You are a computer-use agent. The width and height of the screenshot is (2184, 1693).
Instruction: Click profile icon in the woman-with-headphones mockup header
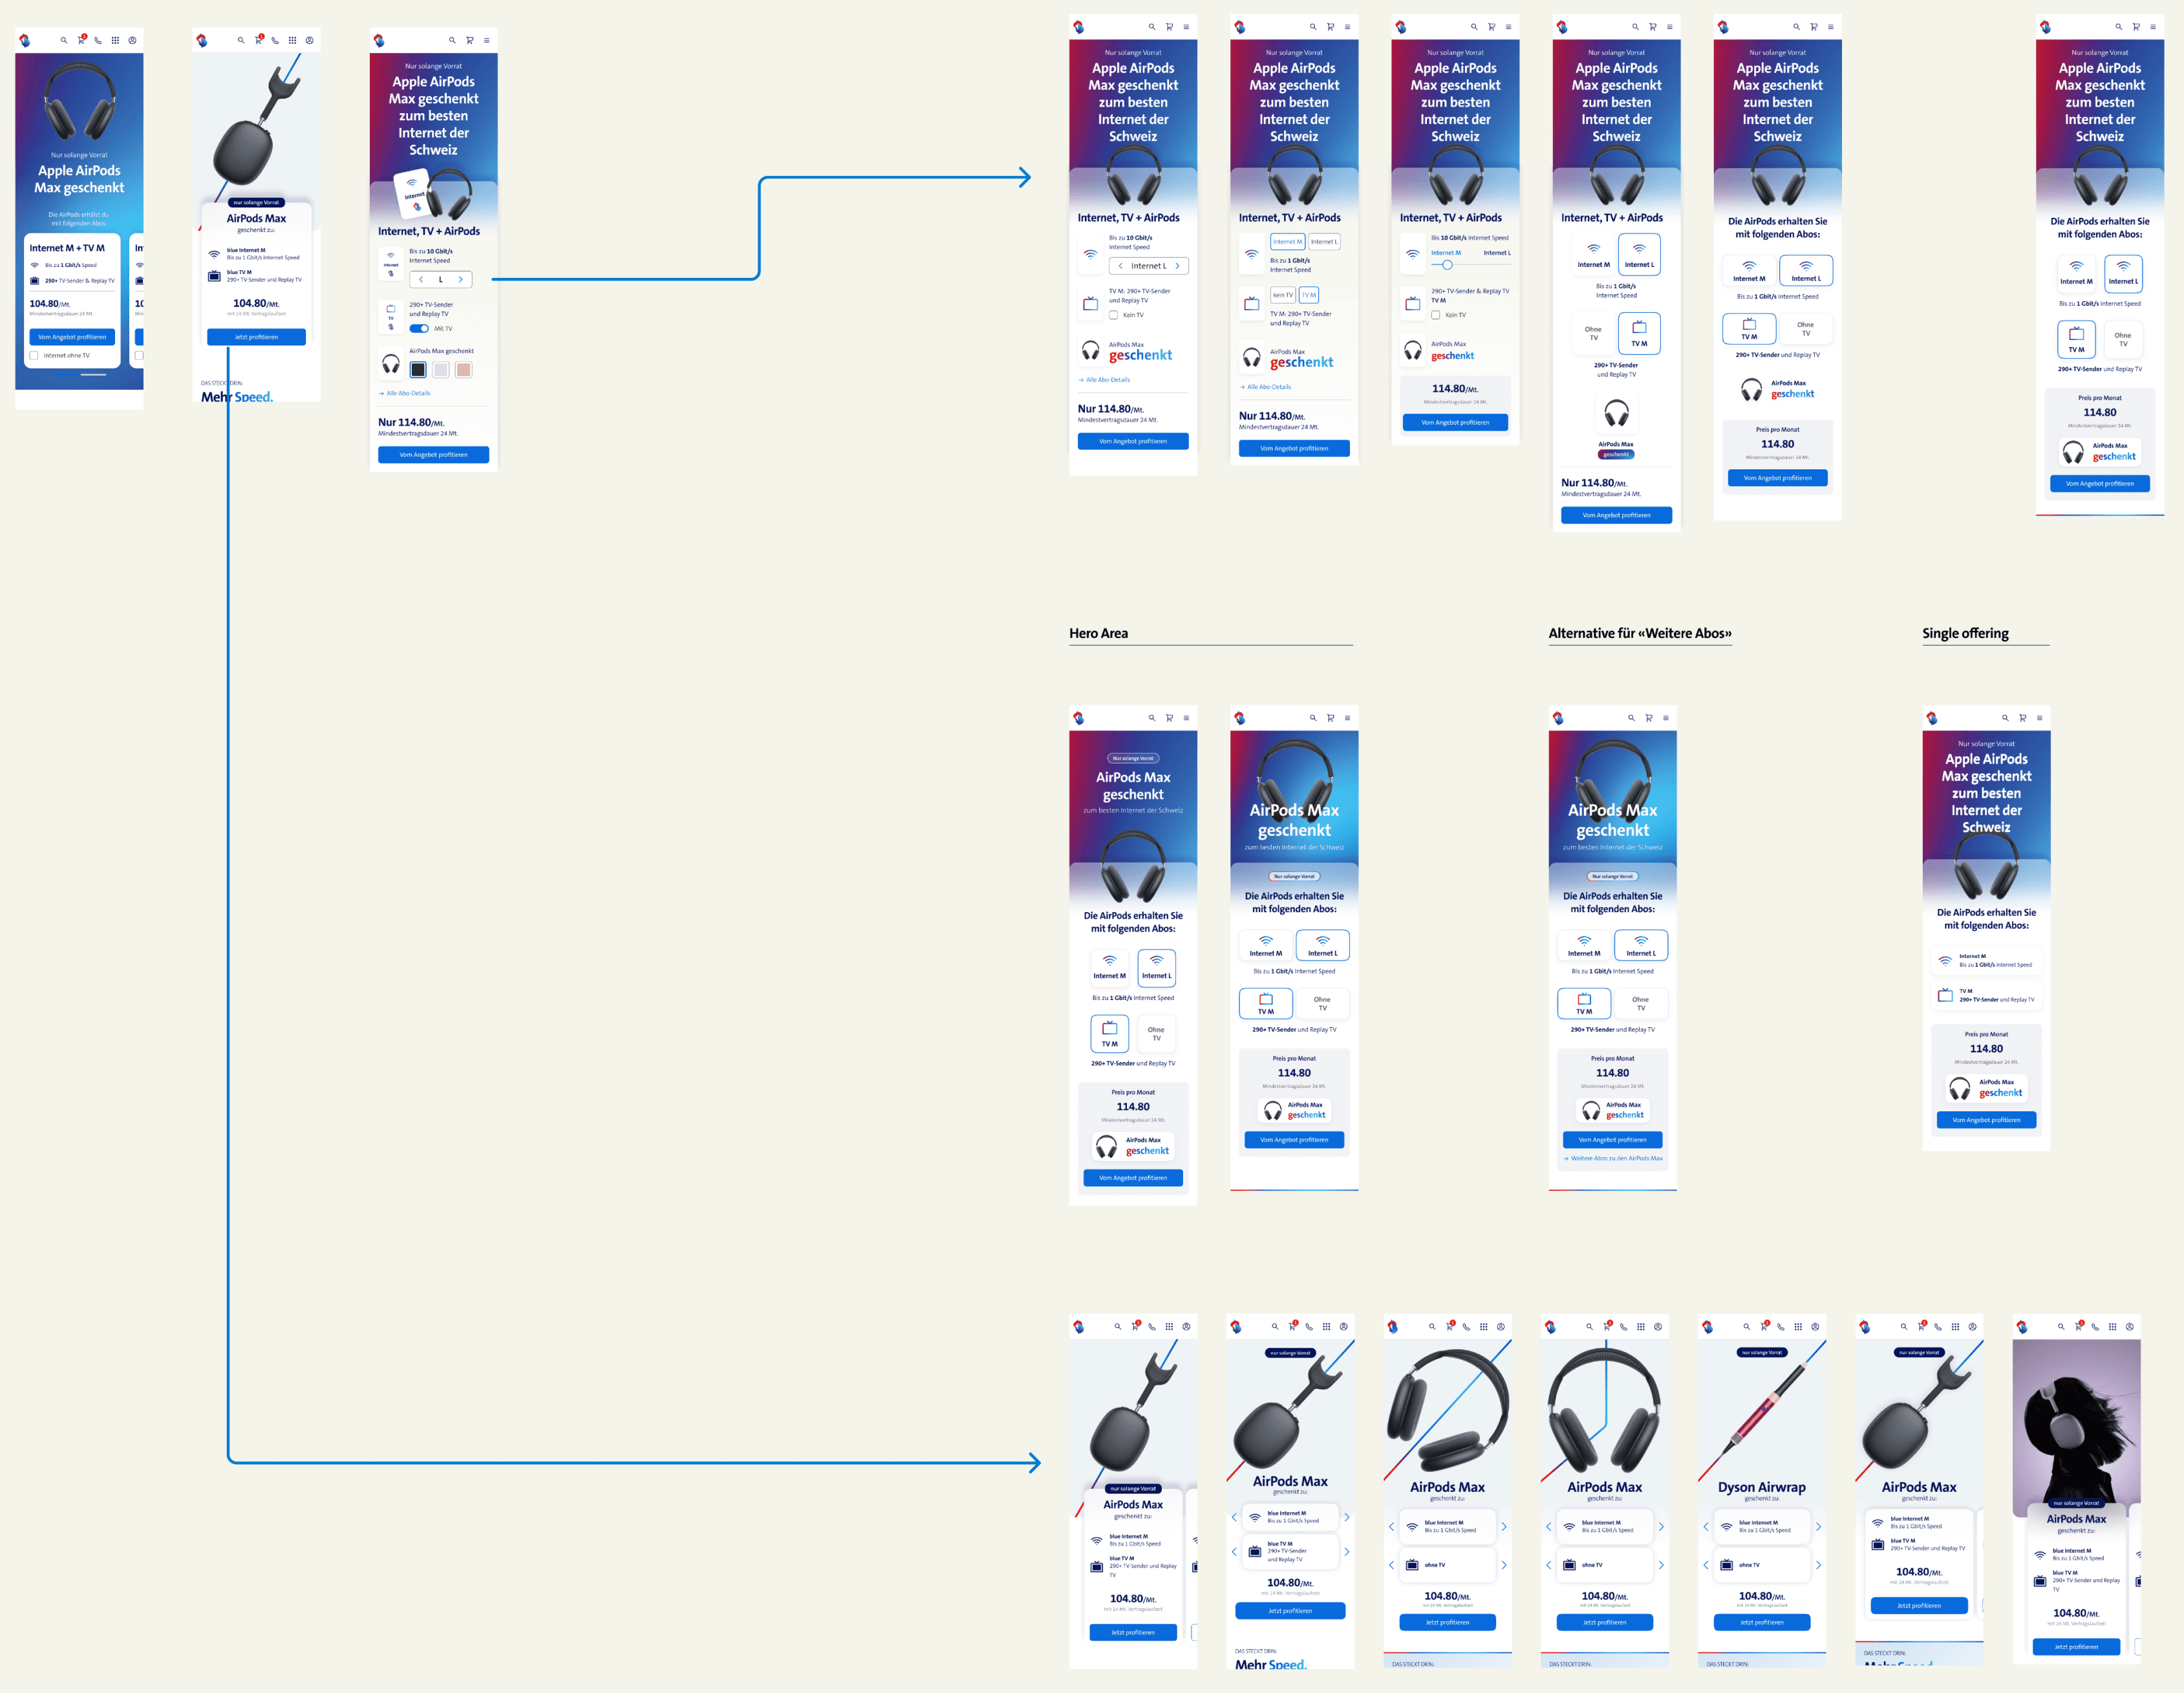[x=2129, y=1327]
